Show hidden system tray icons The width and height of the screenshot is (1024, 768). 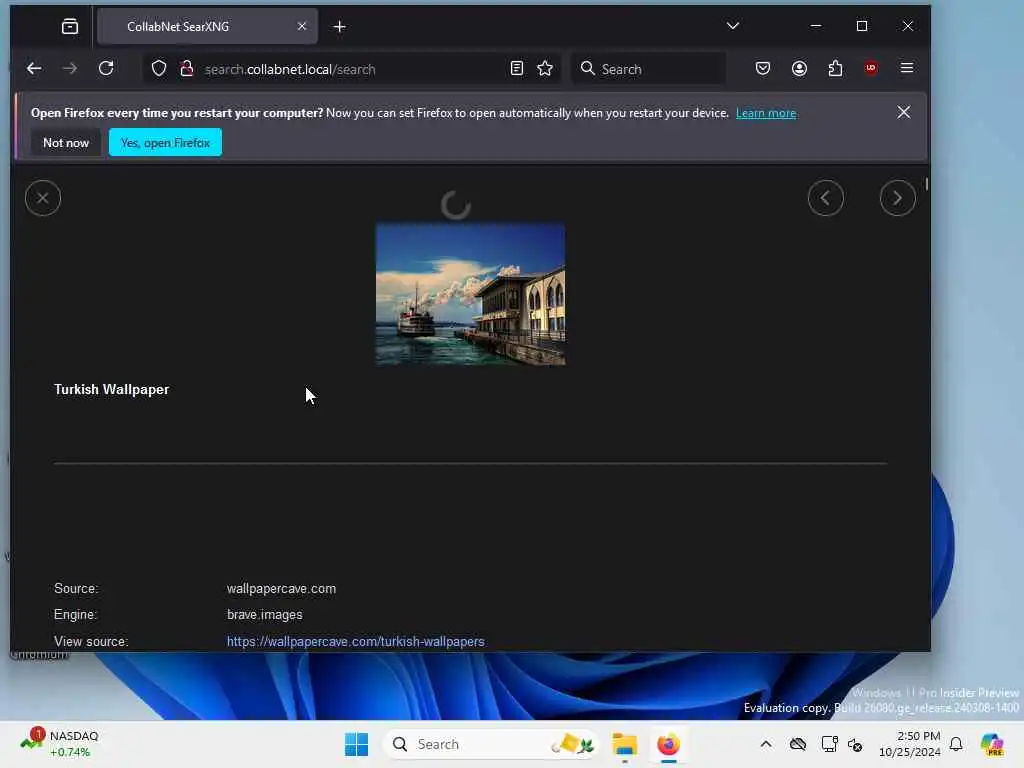pyautogui.click(x=766, y=744)
